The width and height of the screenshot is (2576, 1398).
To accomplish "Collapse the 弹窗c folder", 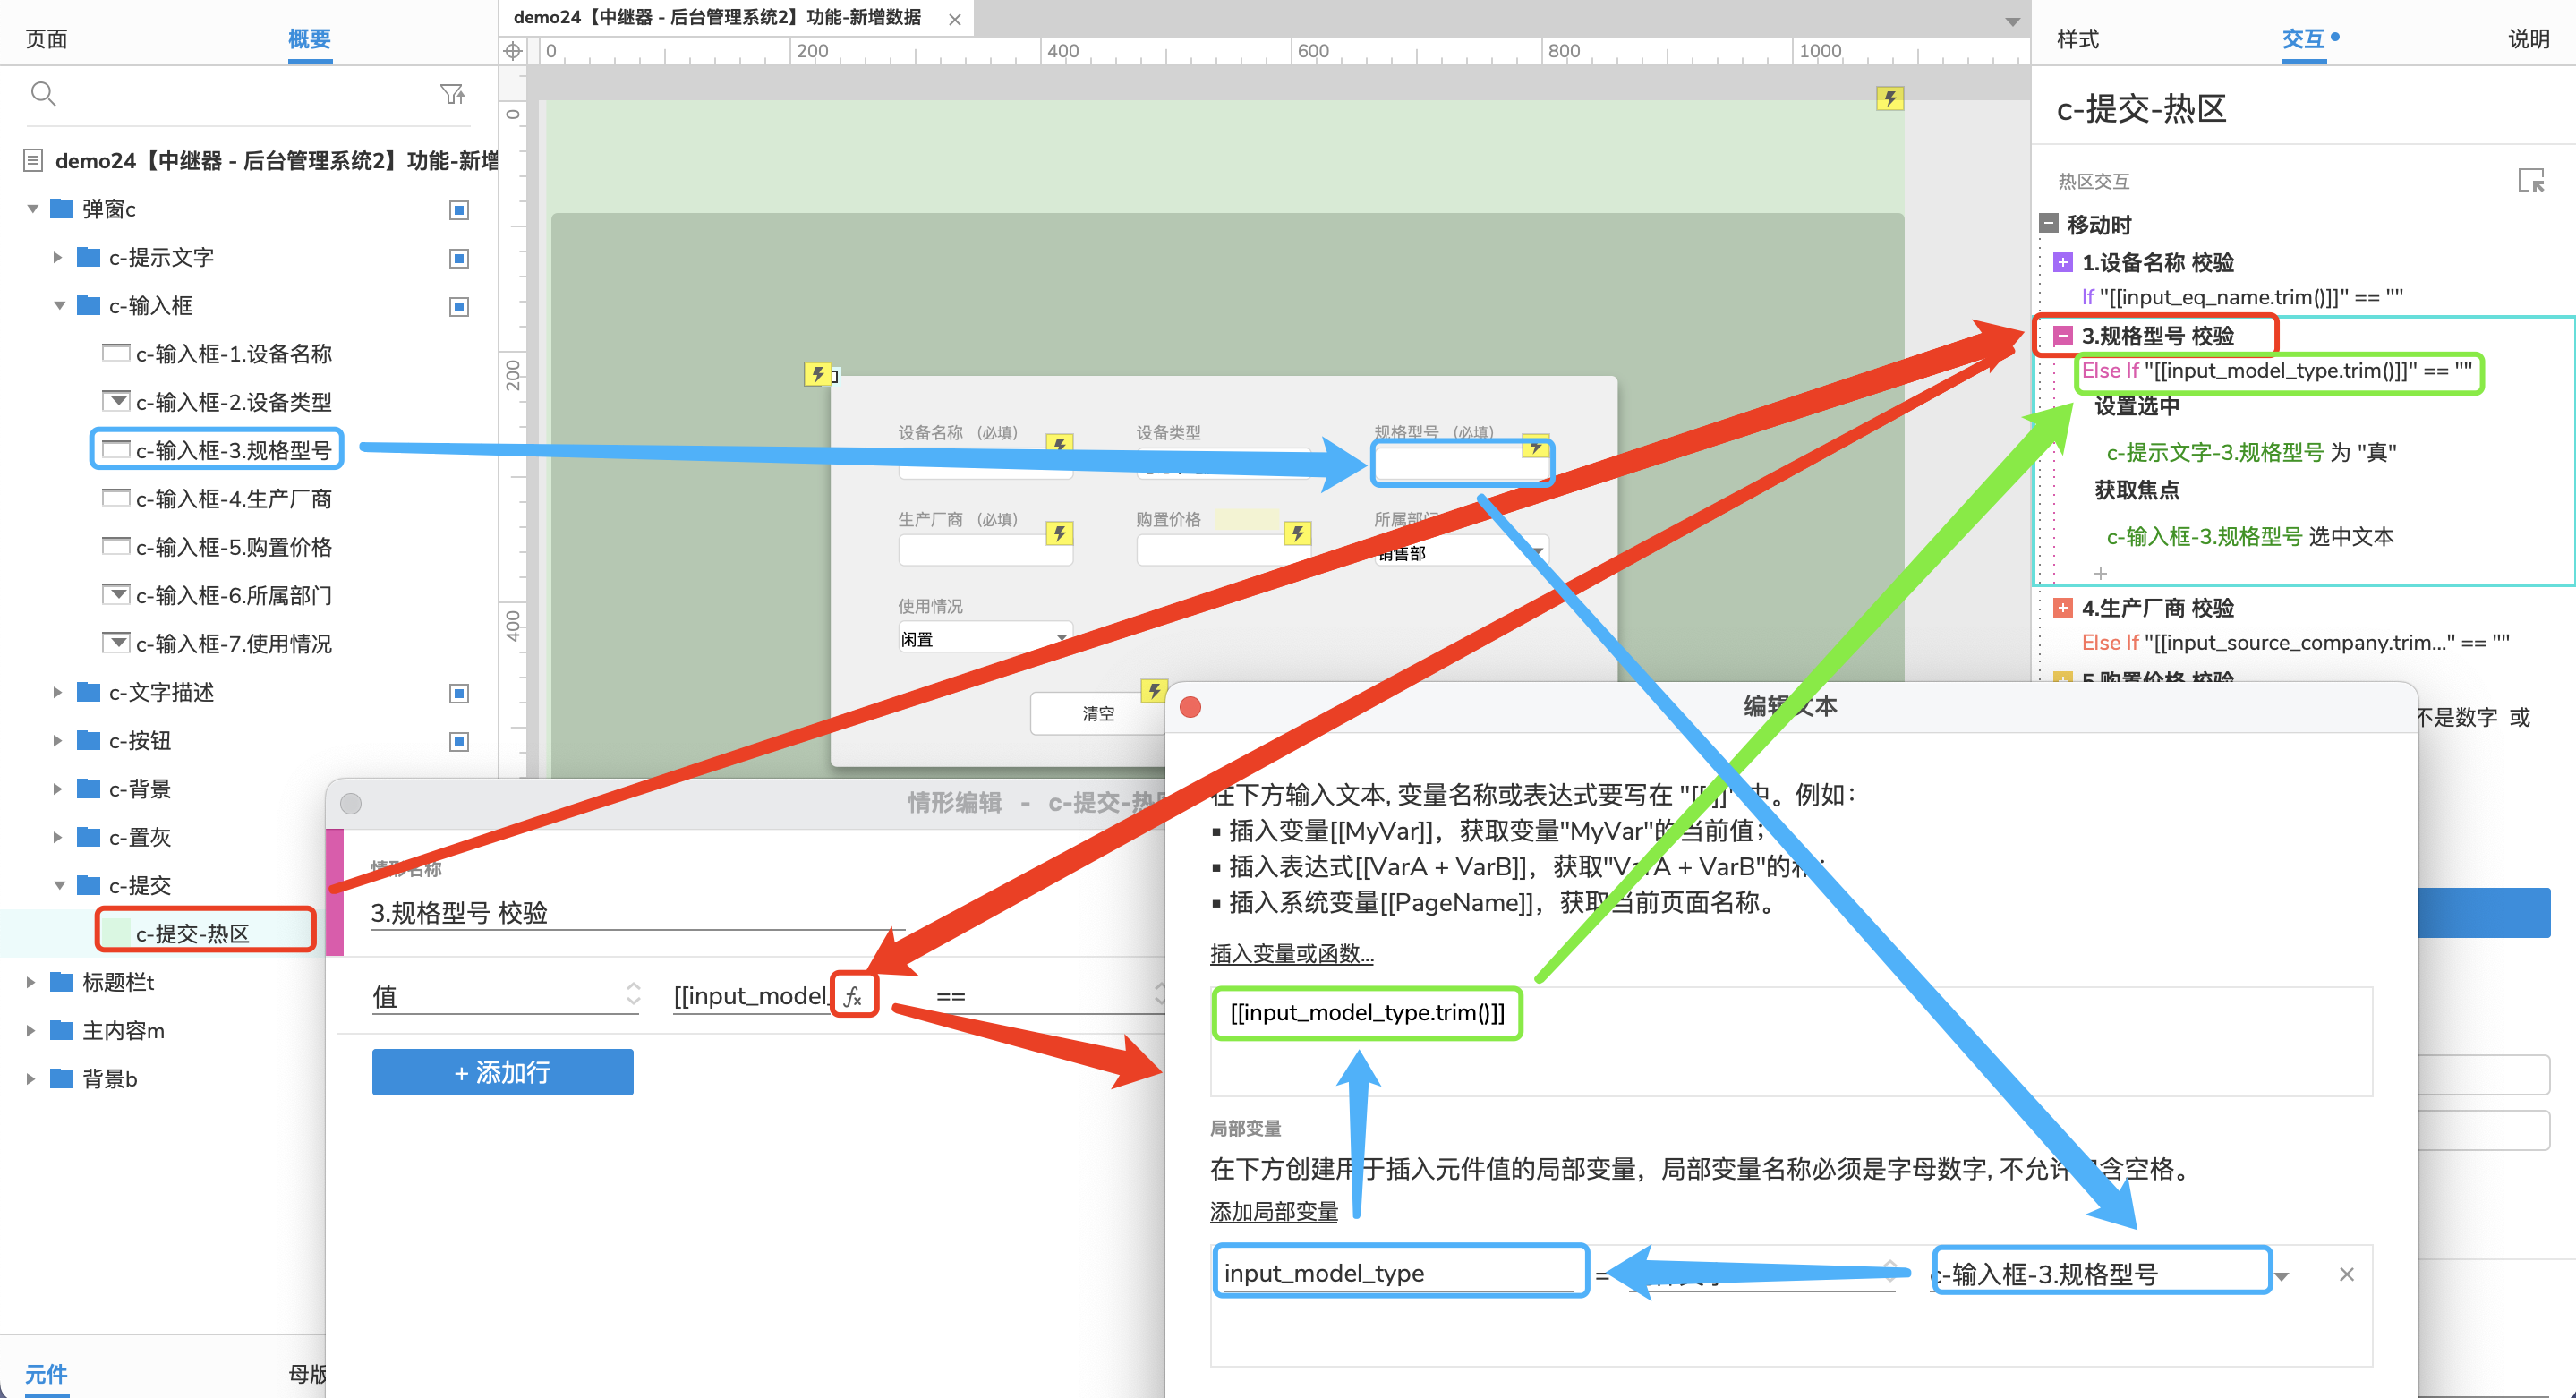I will tap(32, 209).
